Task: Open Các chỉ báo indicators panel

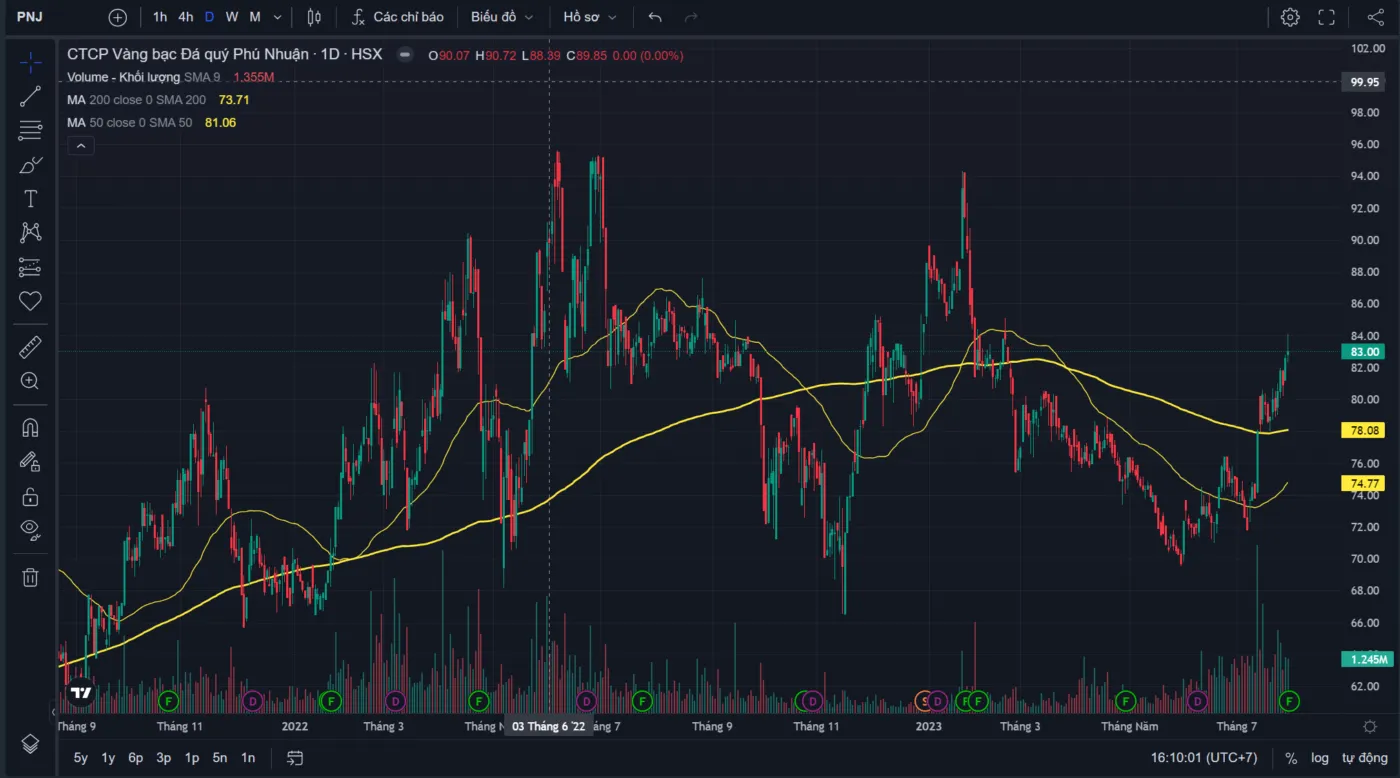Action: point(397,17)
